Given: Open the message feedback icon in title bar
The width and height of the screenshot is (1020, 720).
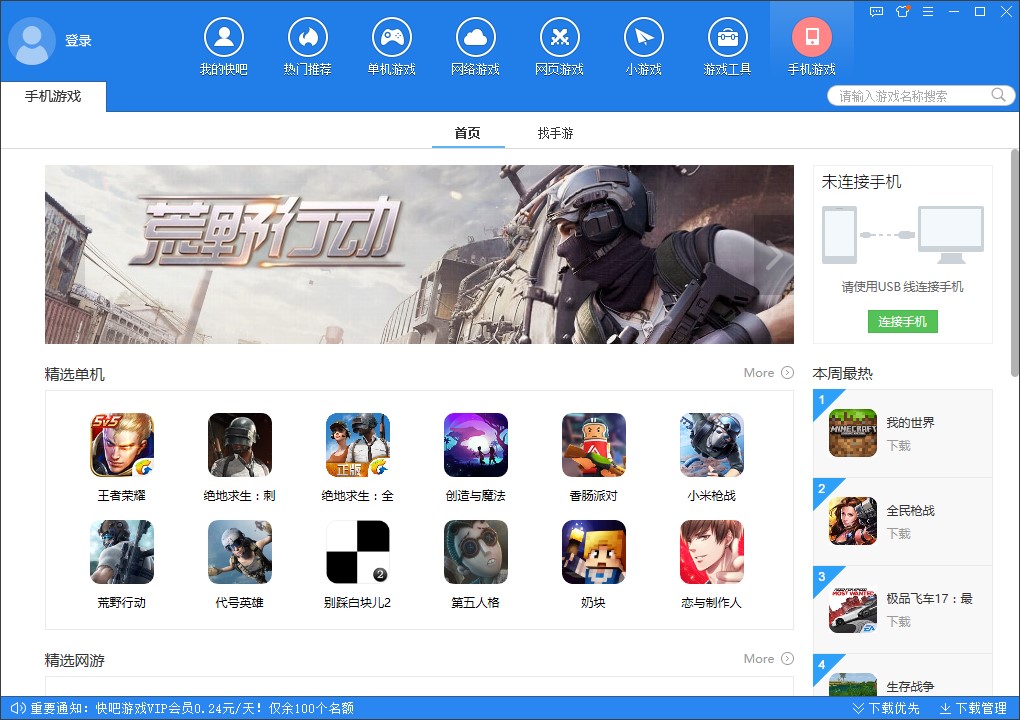Looking at the screenshot, I should [876, 12].
